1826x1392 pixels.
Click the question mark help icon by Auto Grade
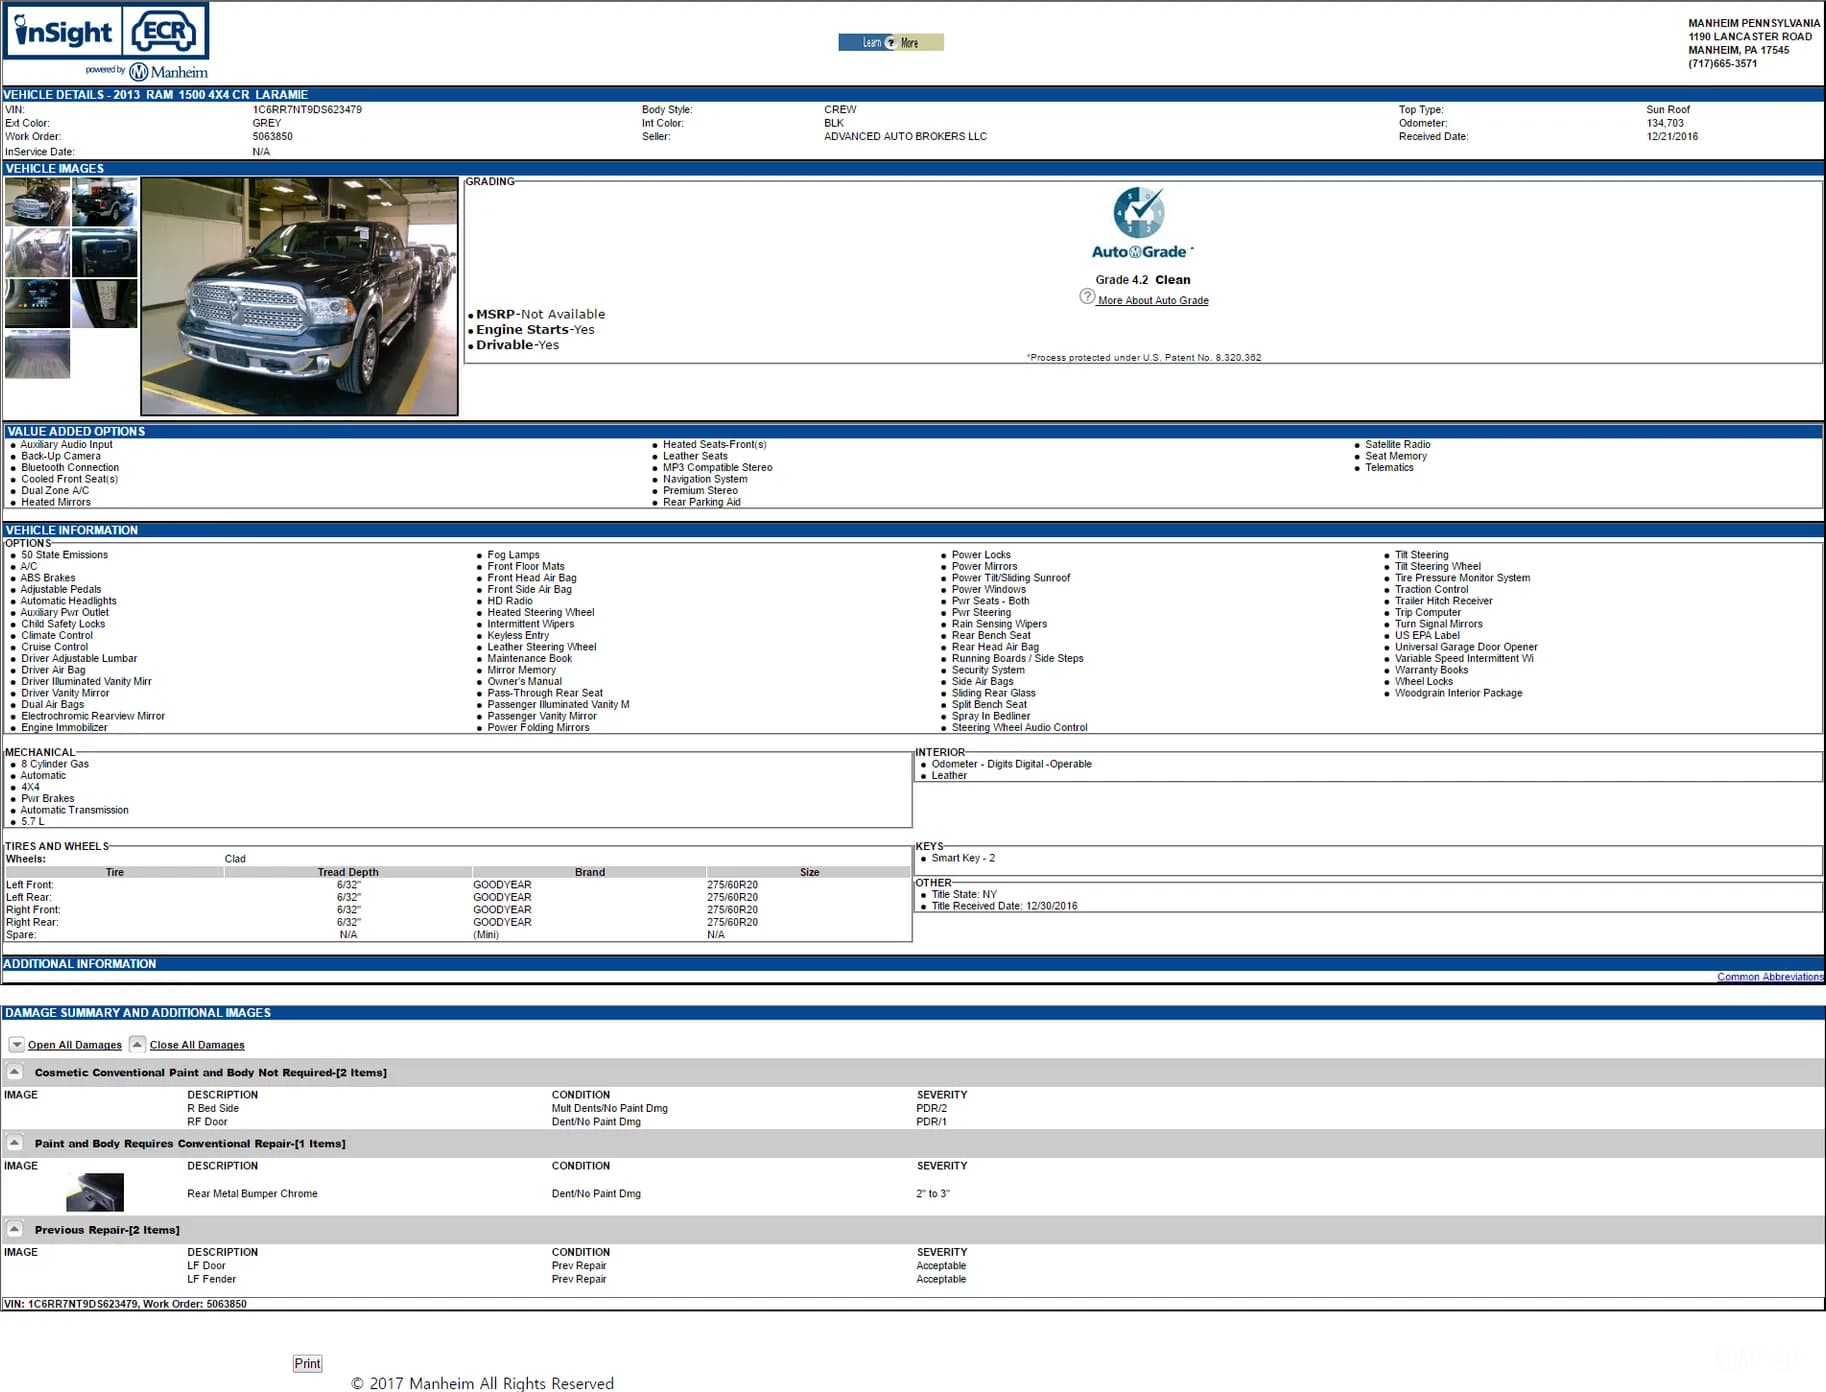click(1087, 297)
